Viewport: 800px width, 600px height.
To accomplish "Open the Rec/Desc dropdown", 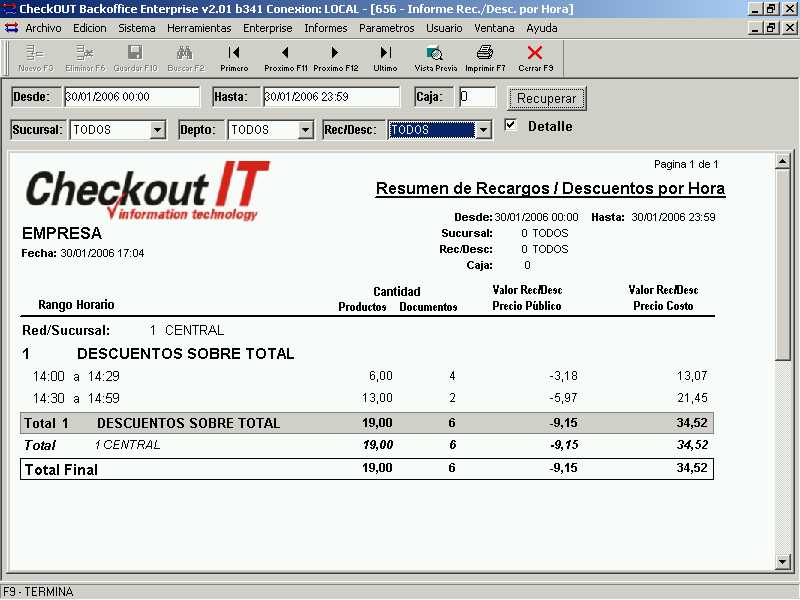I will pos(483,130).
